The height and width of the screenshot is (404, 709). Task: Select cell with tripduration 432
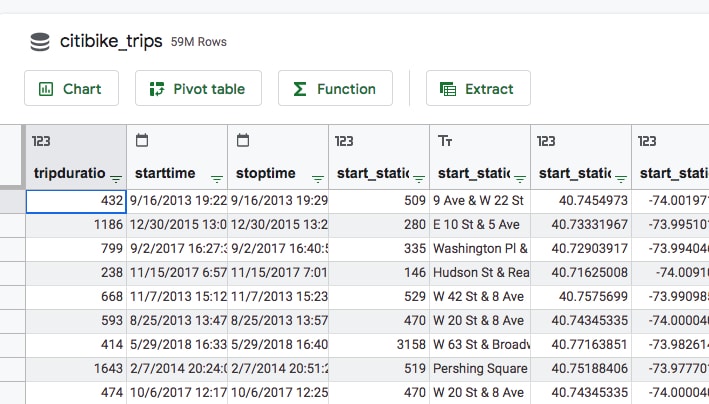click(x=76, y=201)
